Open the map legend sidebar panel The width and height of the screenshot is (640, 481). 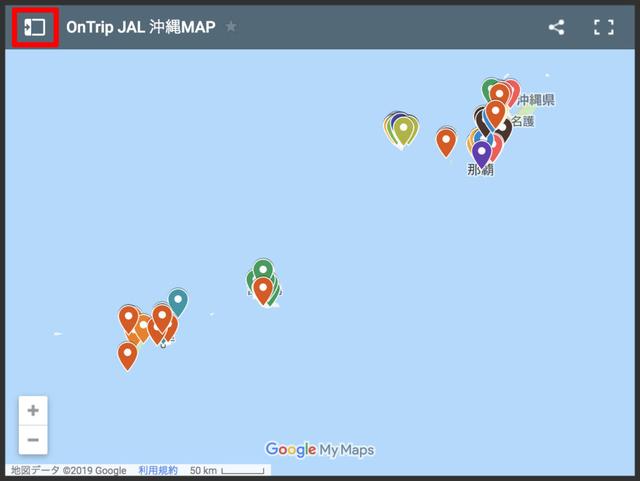pos(35,27)
